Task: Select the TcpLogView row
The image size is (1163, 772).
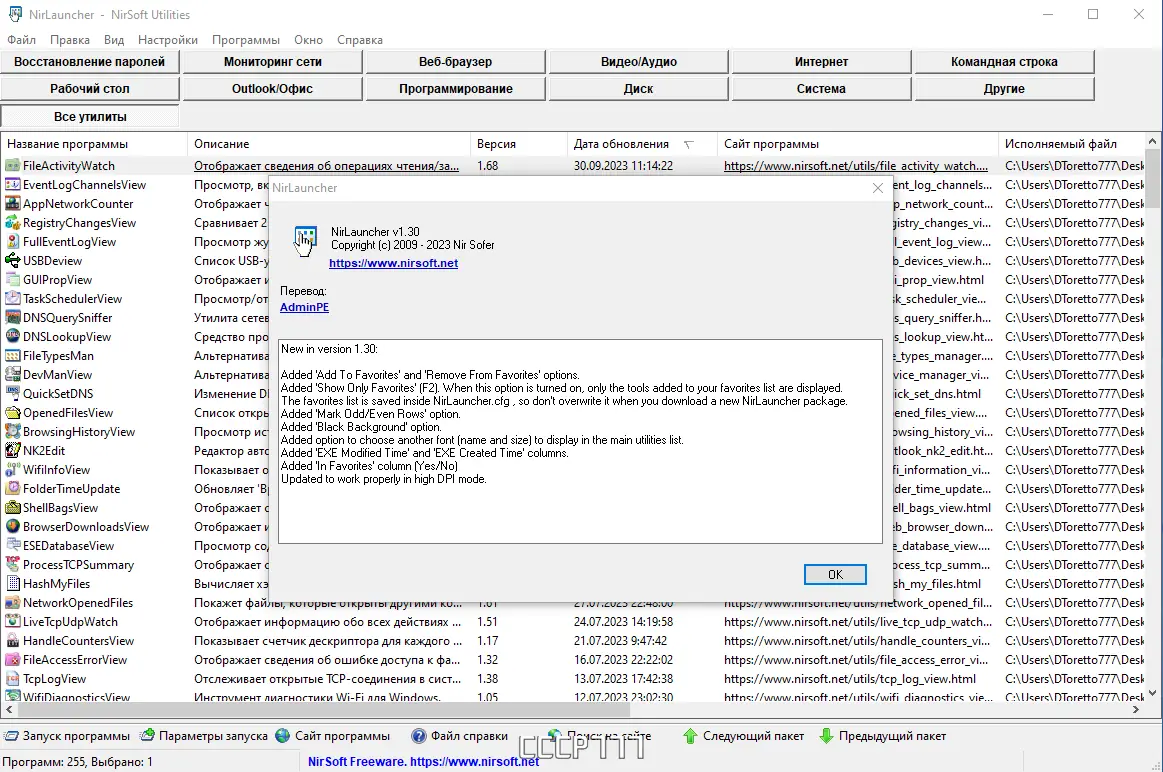Action: pyautogui.click(x=573, y=679)
